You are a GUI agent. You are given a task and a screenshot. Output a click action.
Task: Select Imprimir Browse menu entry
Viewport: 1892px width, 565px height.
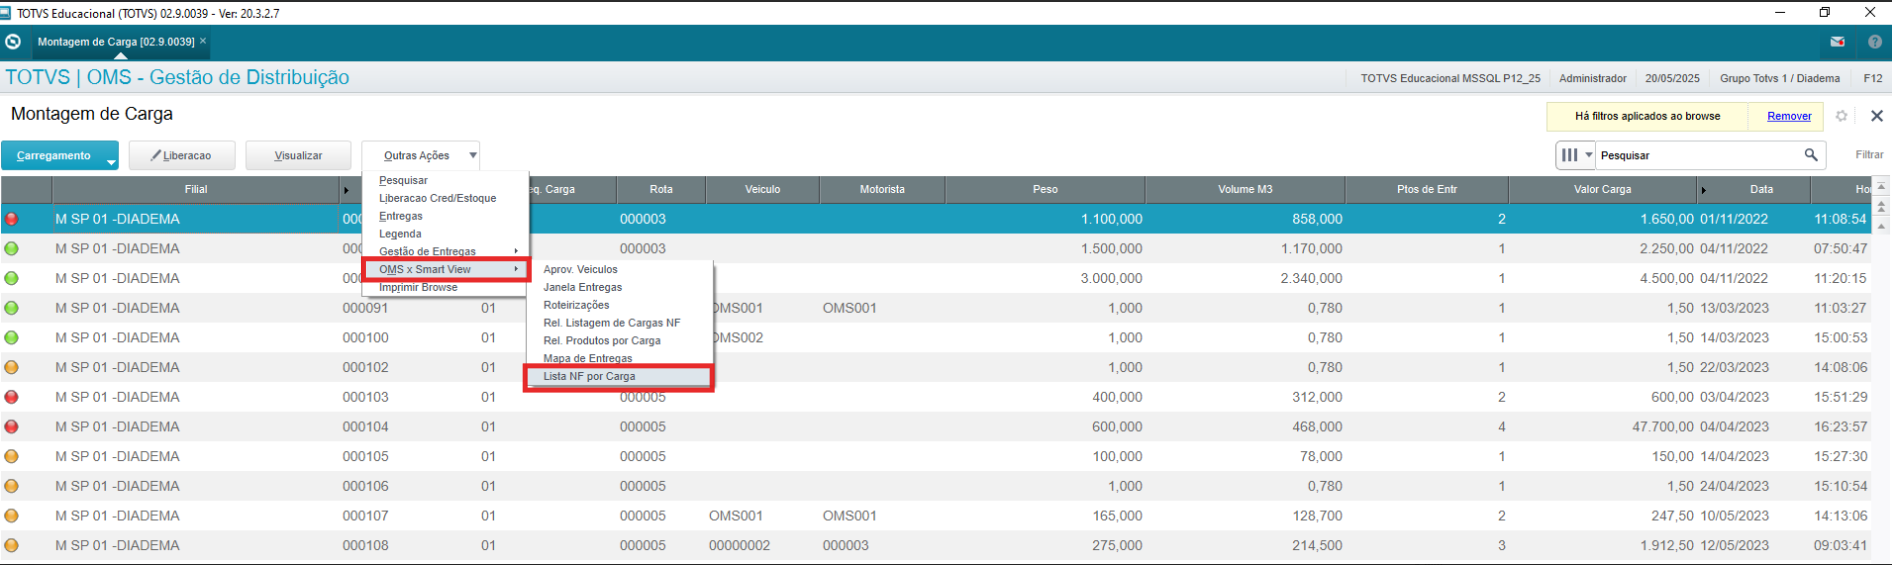coord(418,287)
